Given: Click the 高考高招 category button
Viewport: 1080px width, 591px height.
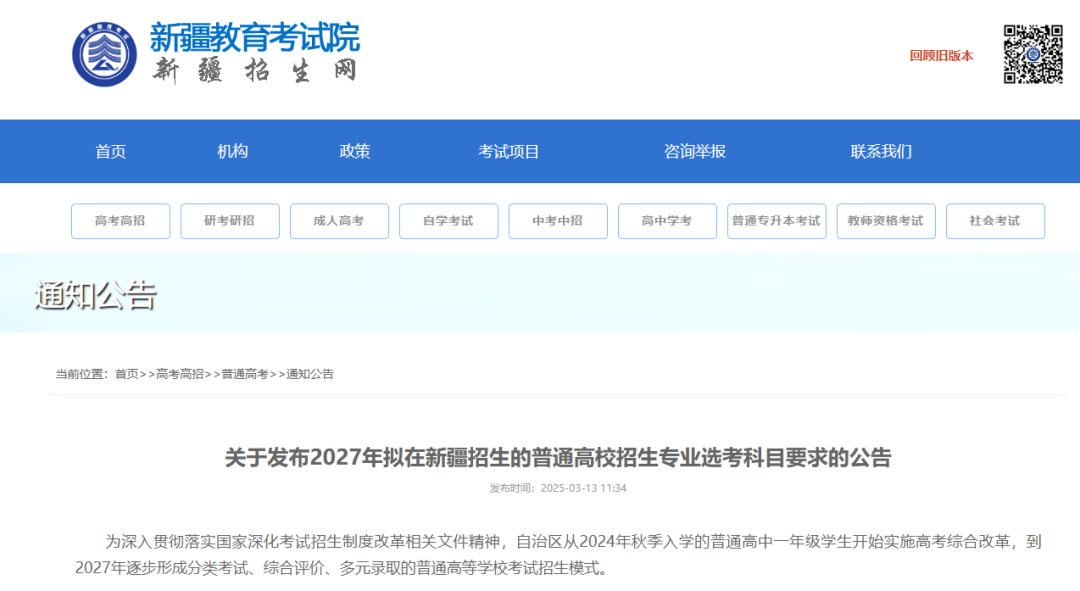Looking at the screenshot, I should 120,221.
